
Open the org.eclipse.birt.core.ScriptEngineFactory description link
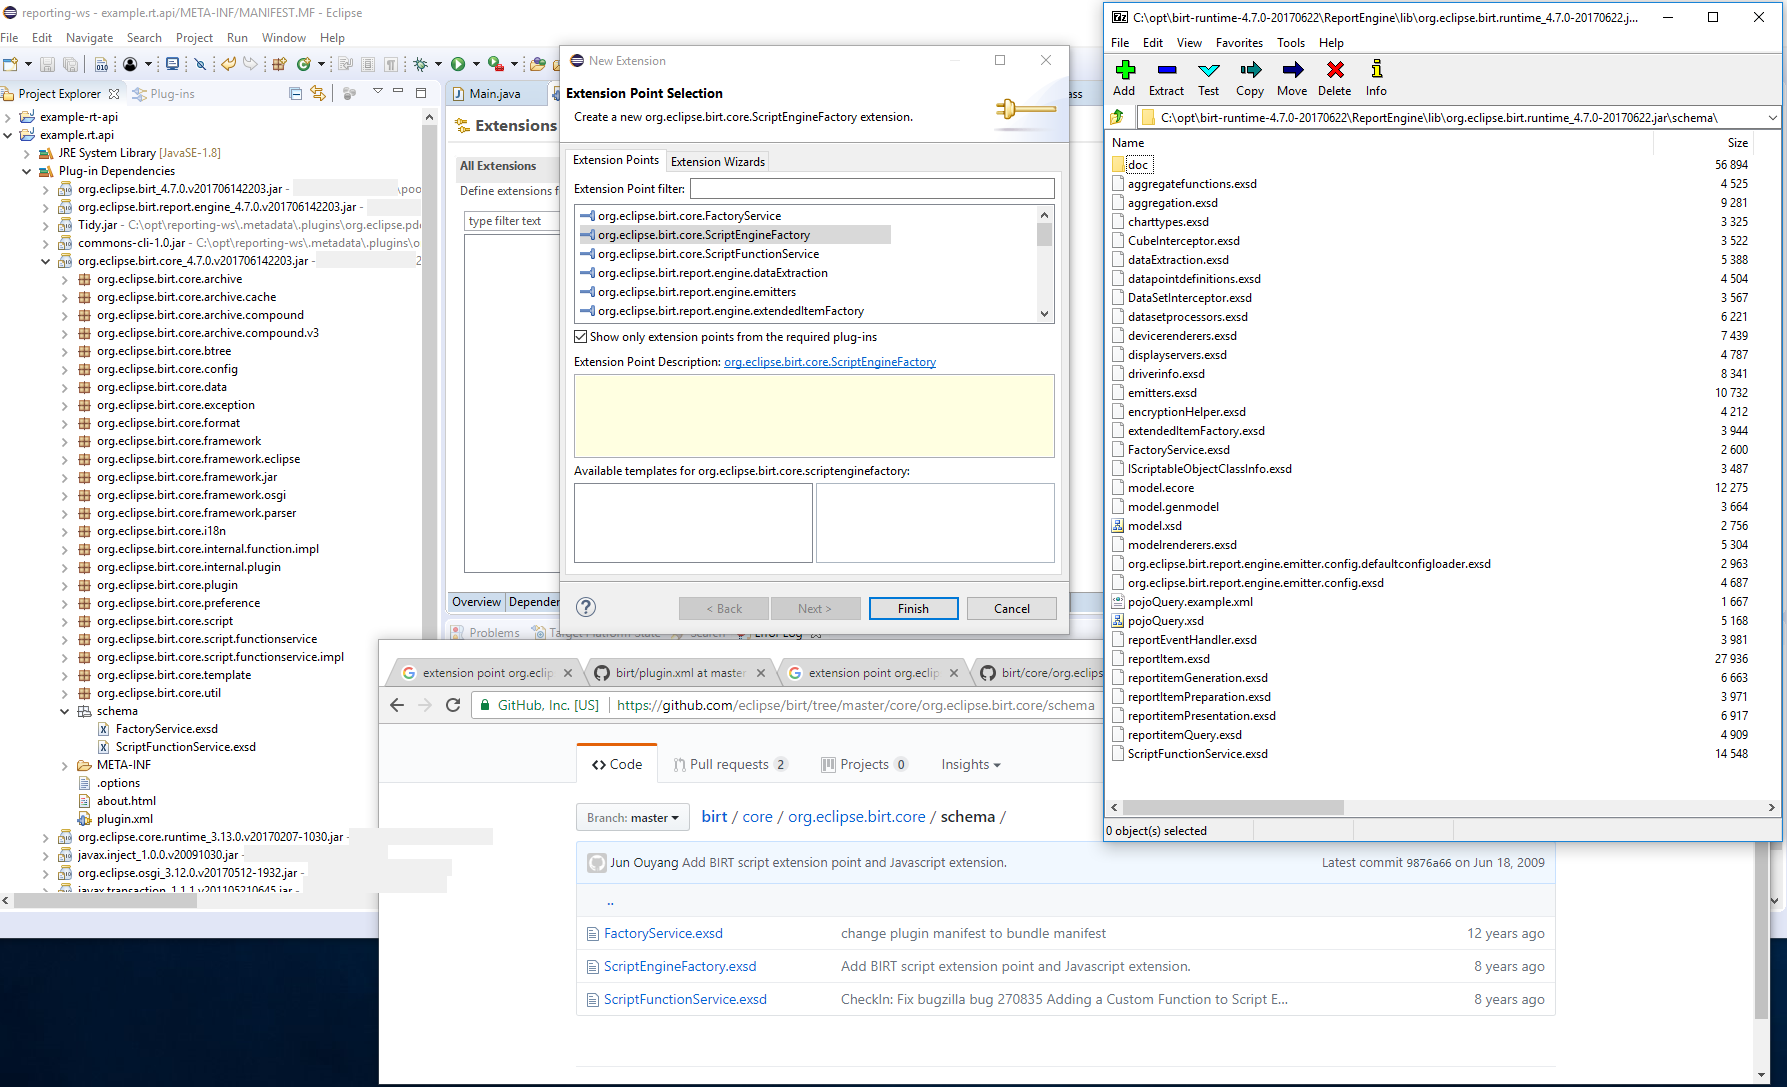point(830,362)
